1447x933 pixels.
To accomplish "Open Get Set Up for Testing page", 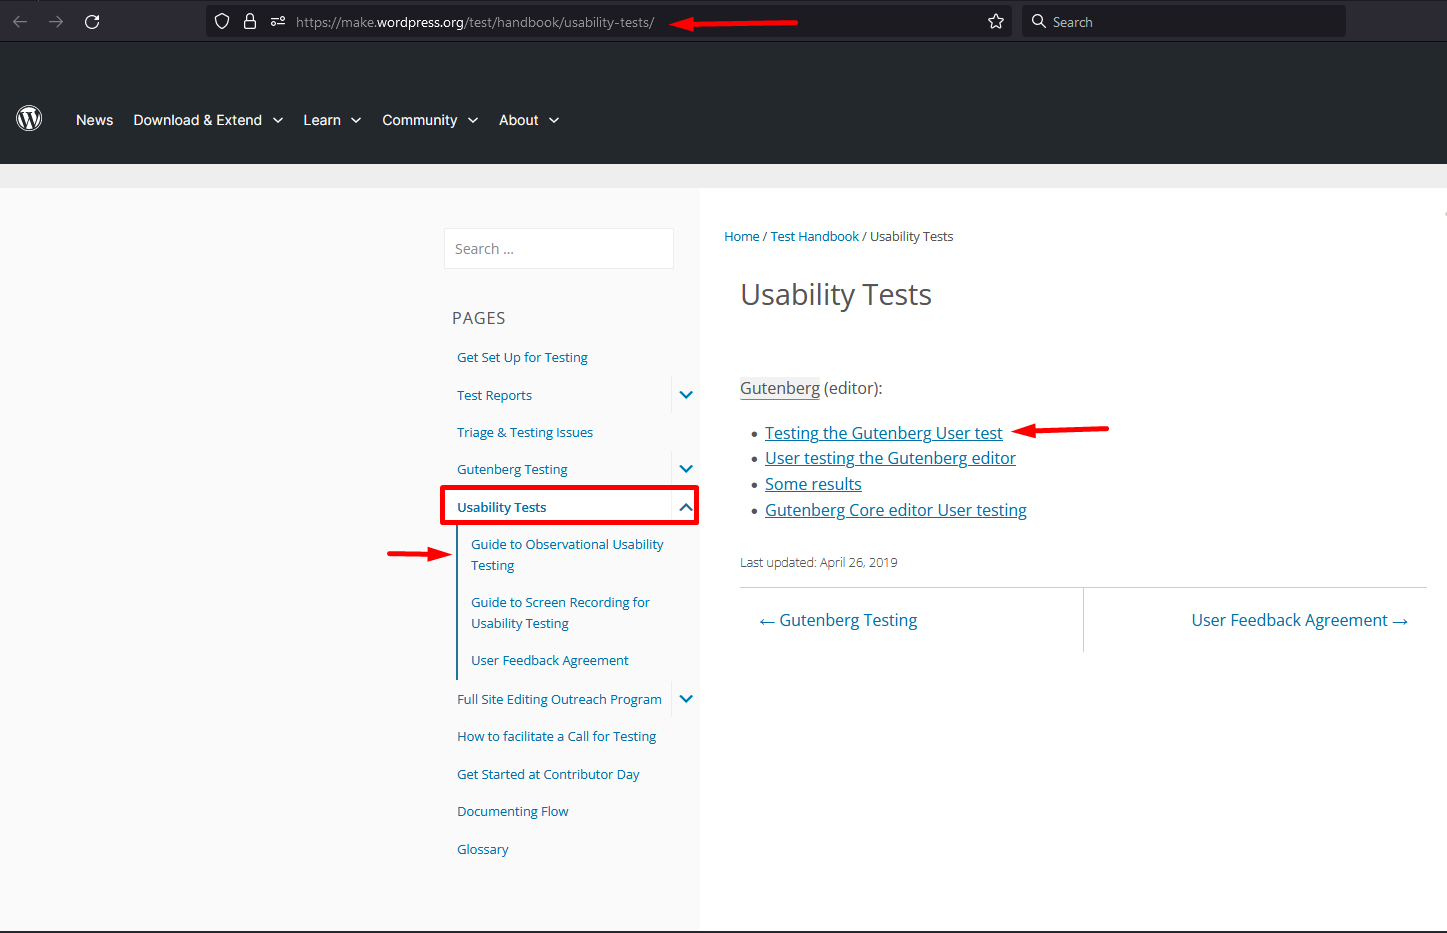I will [522, 357].
